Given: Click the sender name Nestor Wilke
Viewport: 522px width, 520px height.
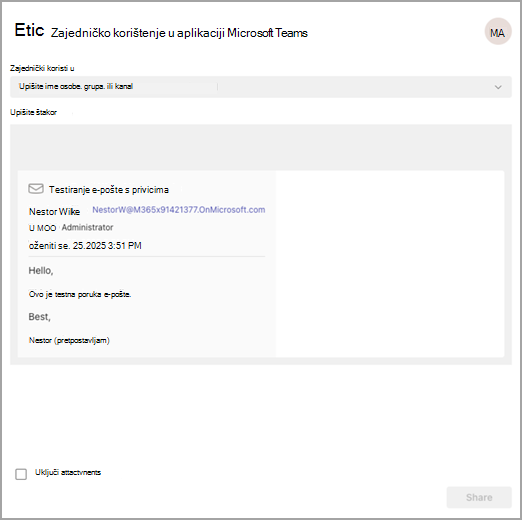Looking at the screenshot, I should click(54, 211).
